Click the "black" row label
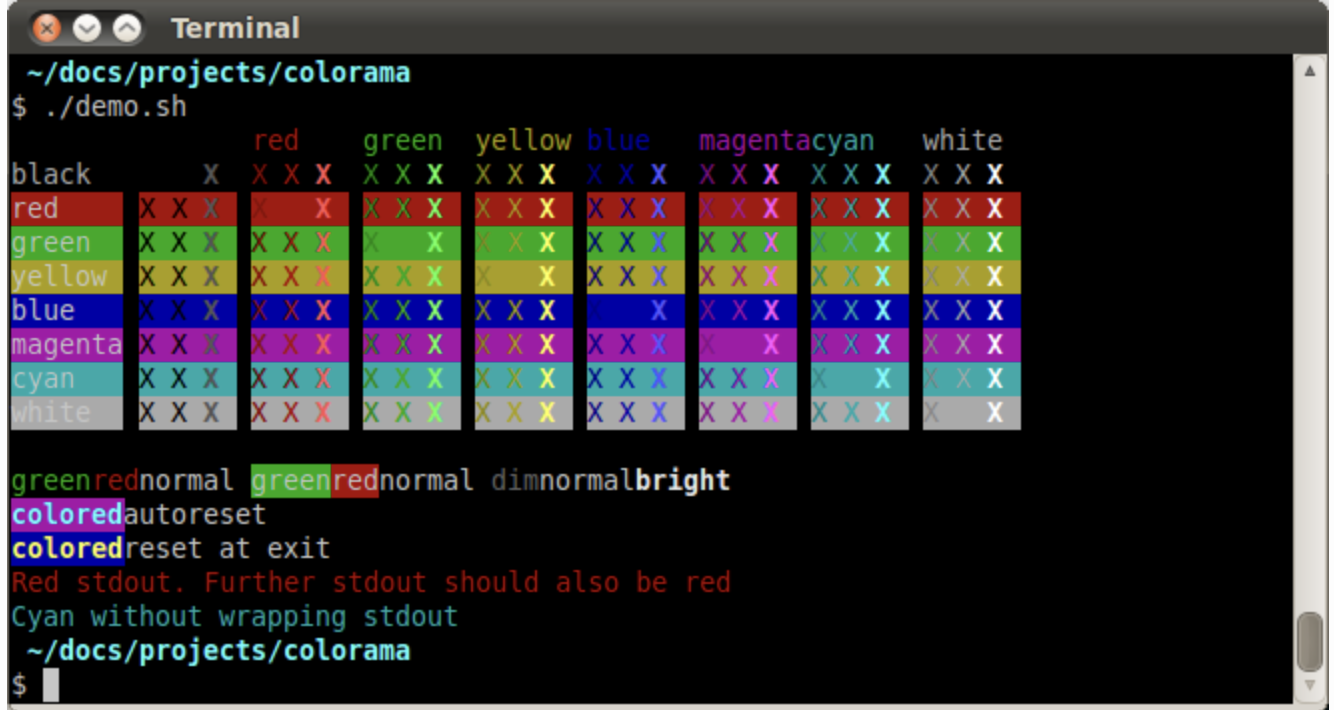 point(51,174)
